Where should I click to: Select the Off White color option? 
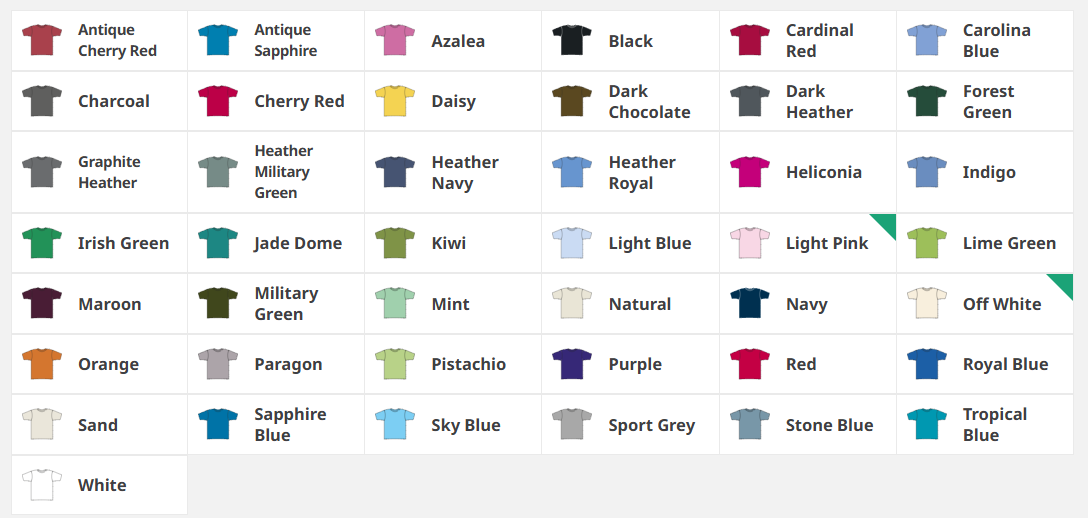point(985,304)
